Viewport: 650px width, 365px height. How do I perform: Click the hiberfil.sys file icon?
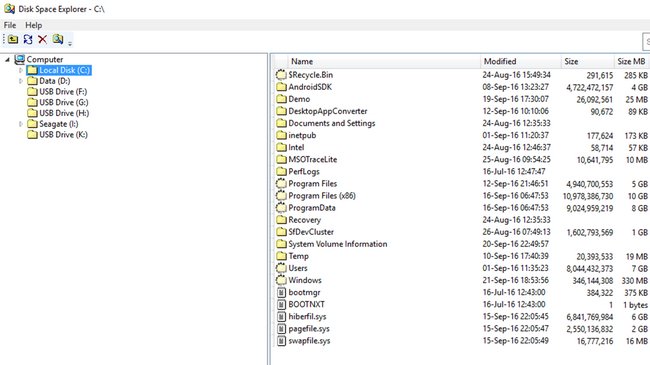click(281, 316)
